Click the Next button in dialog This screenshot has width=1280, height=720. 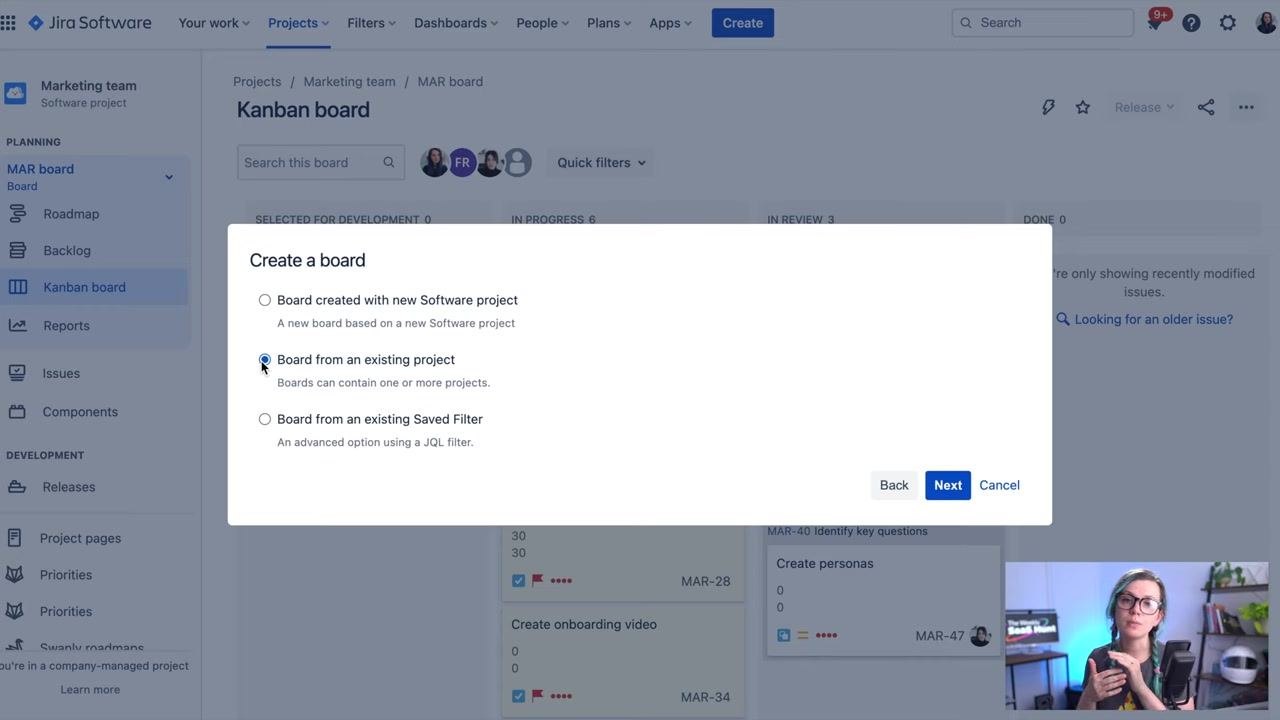(x=948, y=485)
